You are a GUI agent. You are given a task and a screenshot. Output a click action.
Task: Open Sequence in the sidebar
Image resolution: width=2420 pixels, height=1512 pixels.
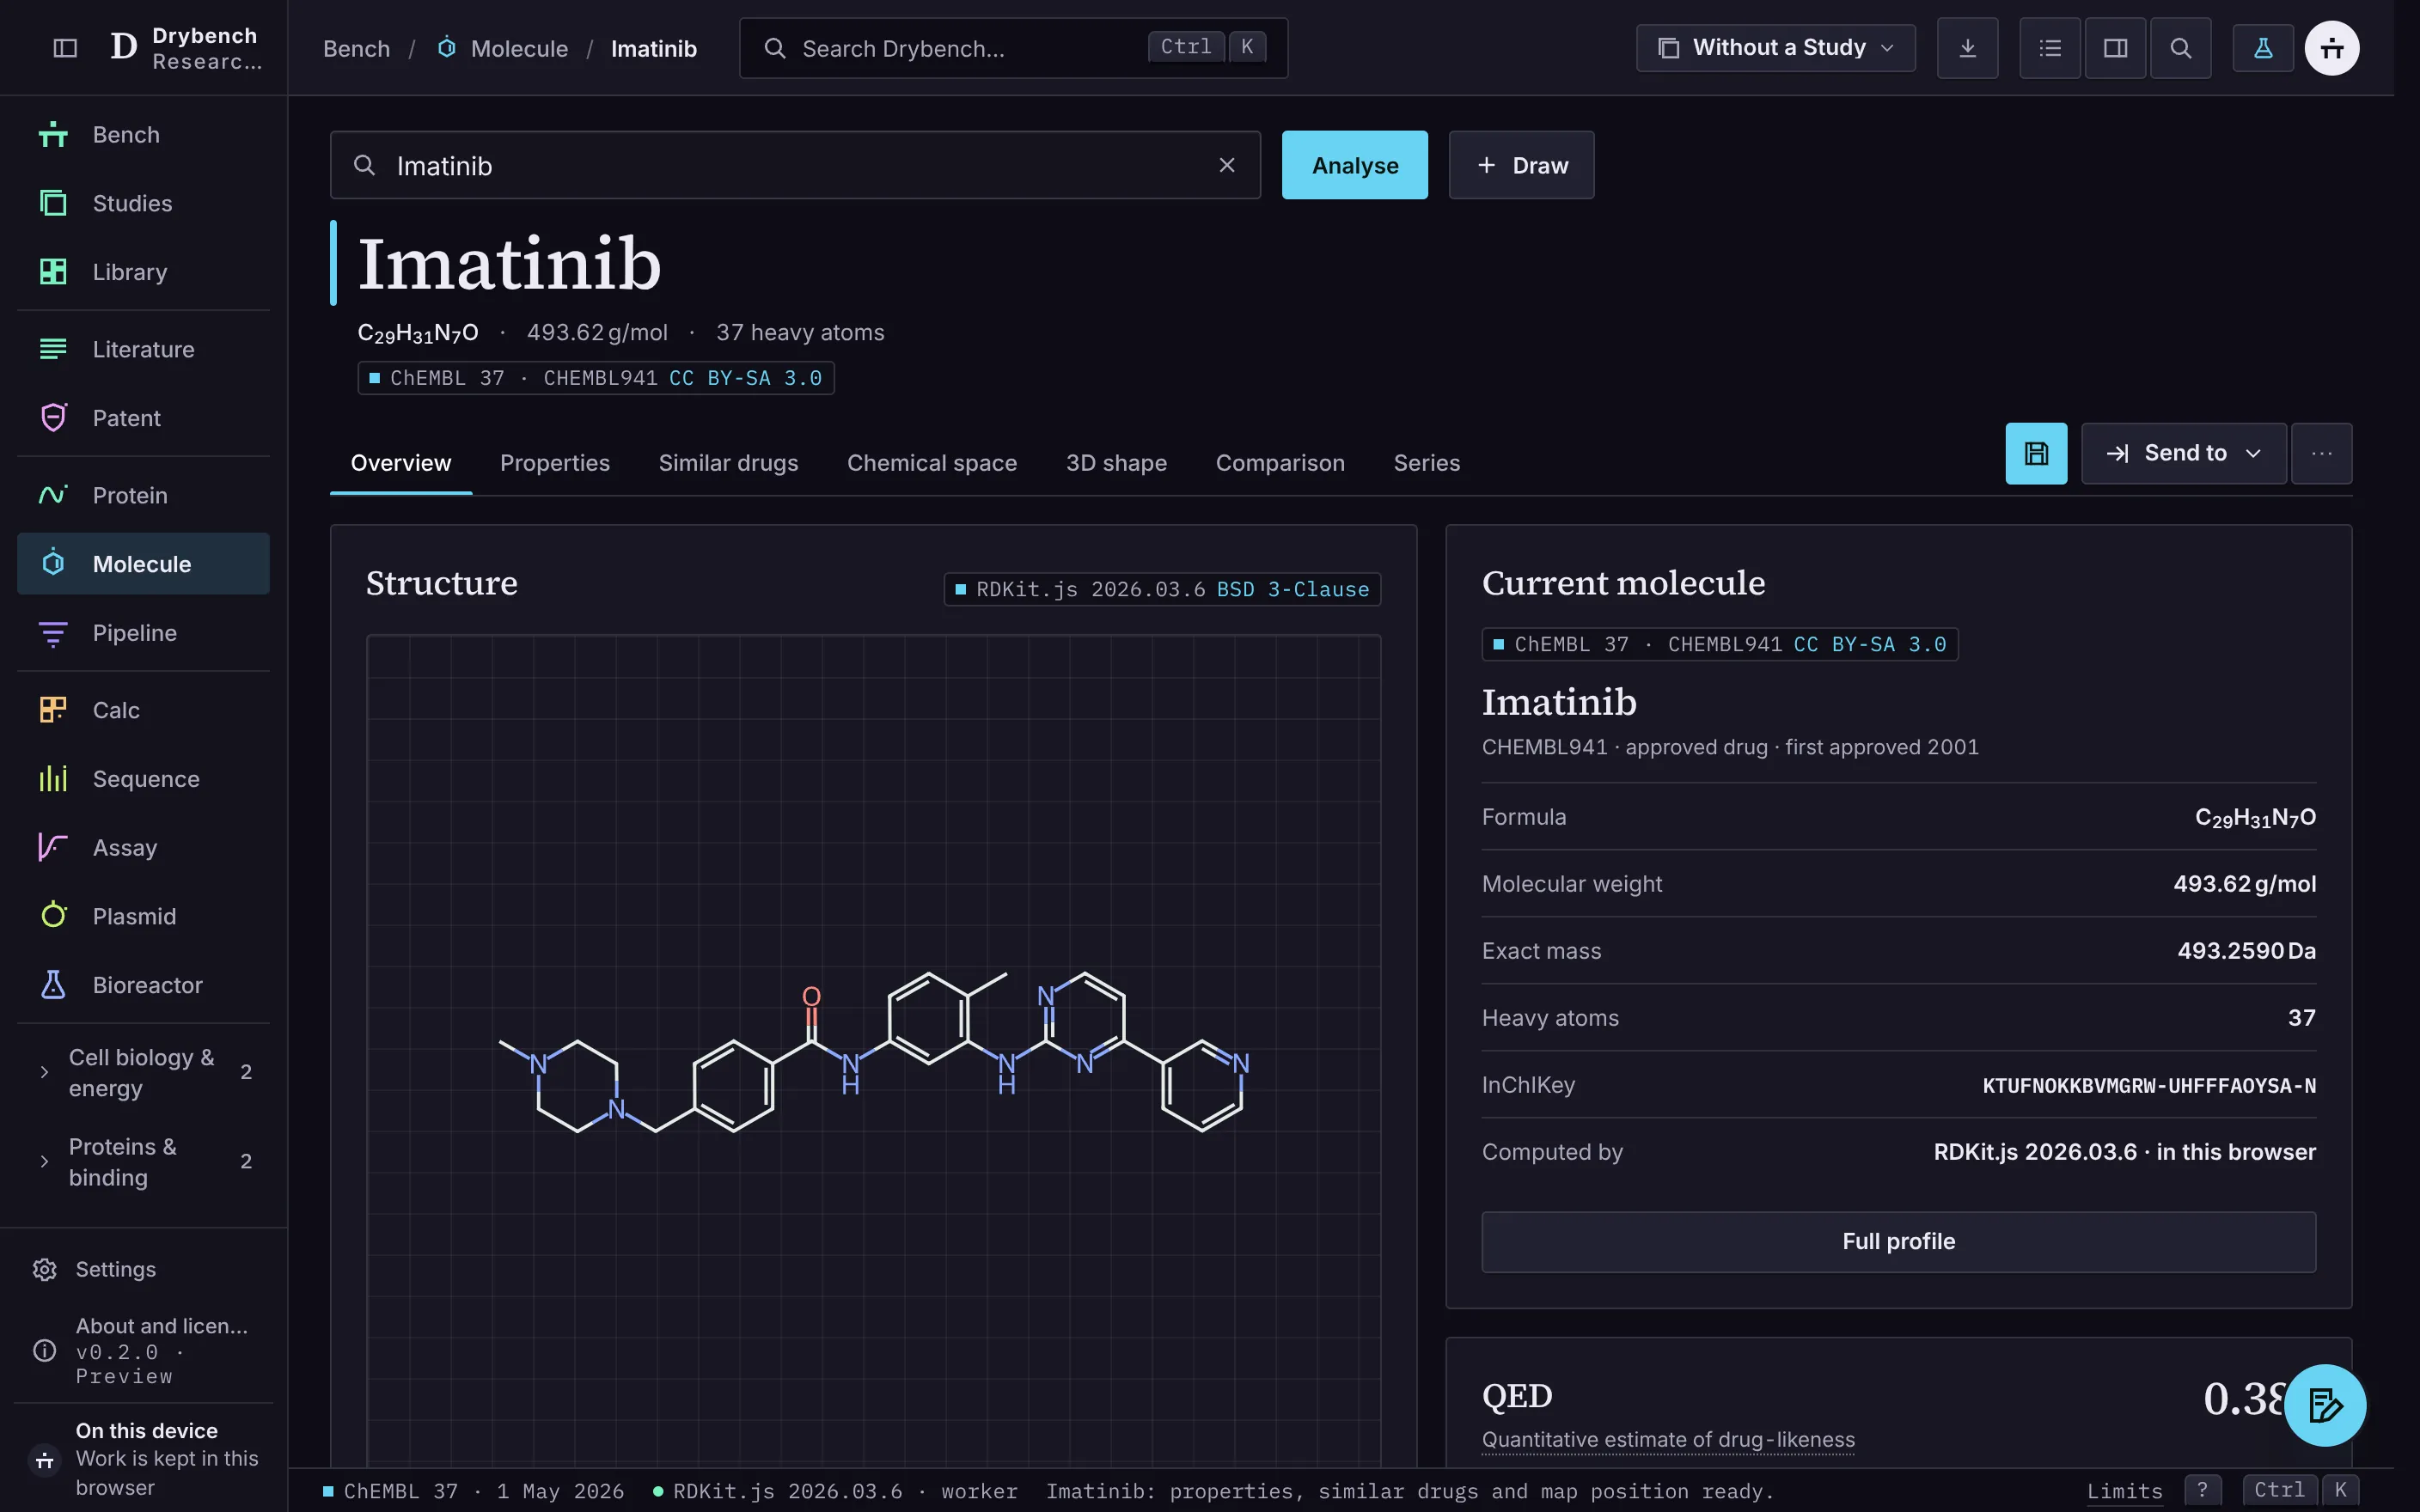(x=143, y=779)
